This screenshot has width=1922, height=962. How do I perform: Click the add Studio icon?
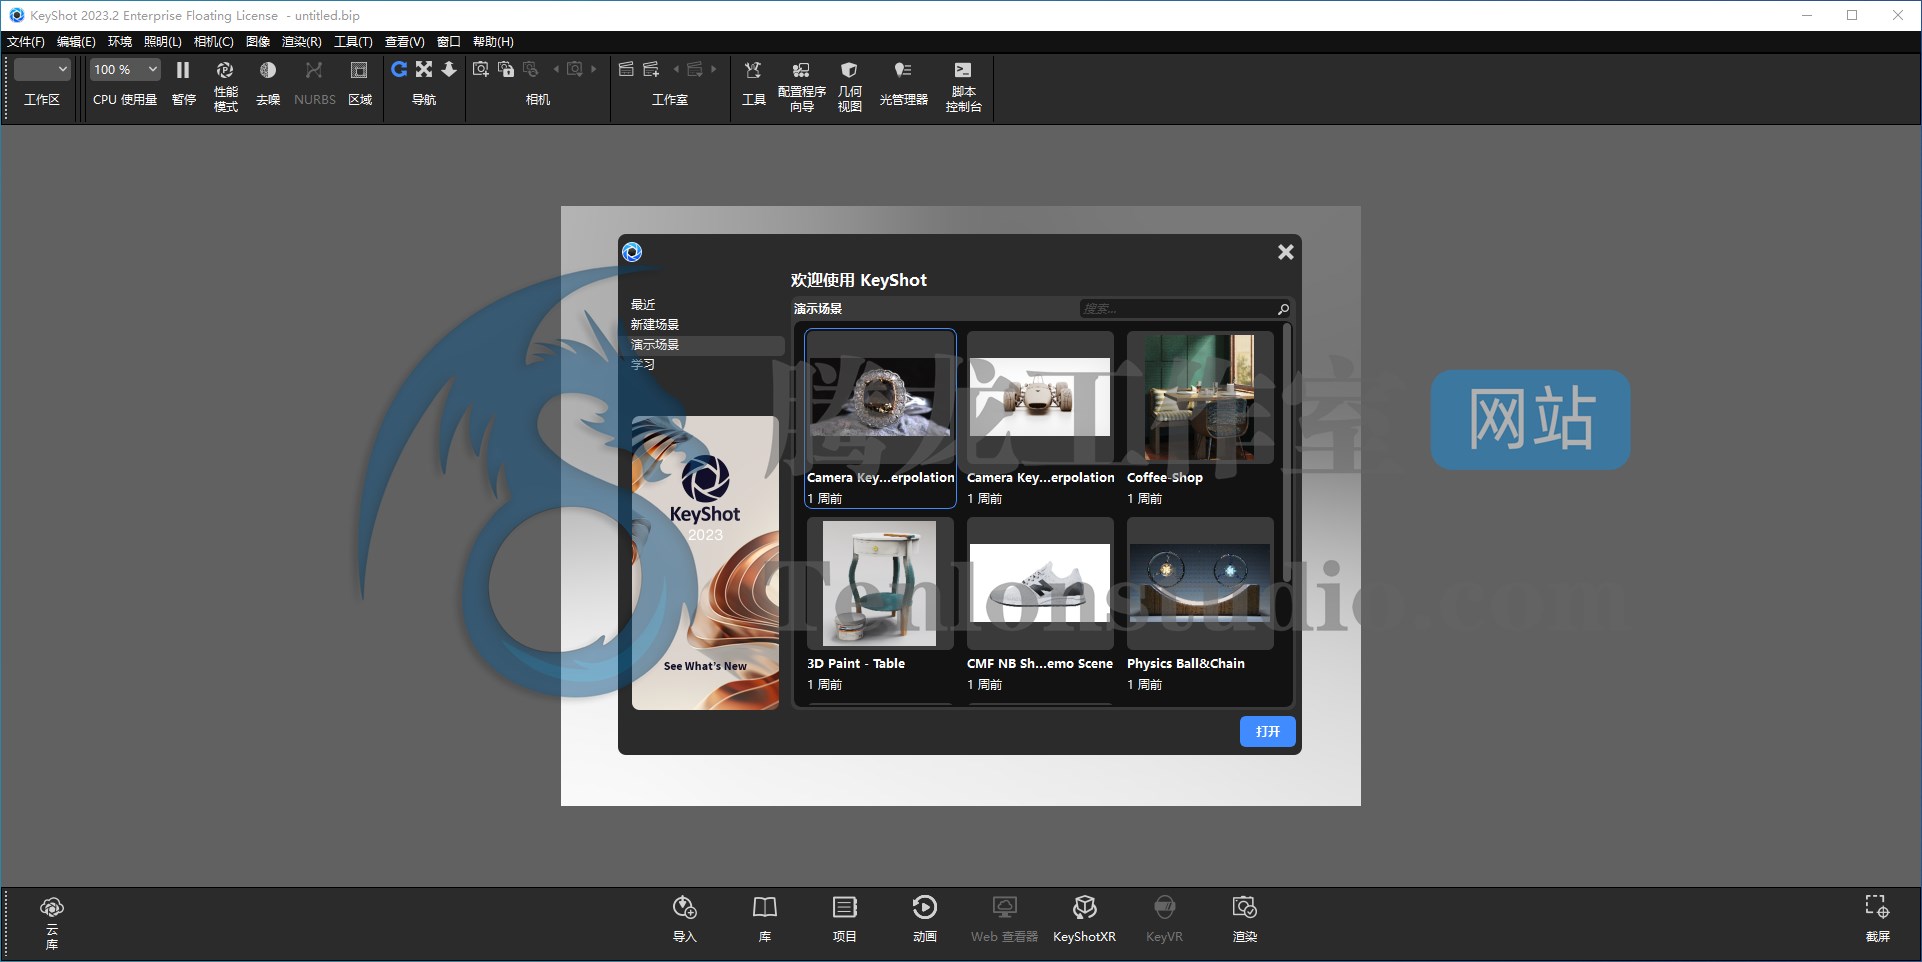pos(652,69)
